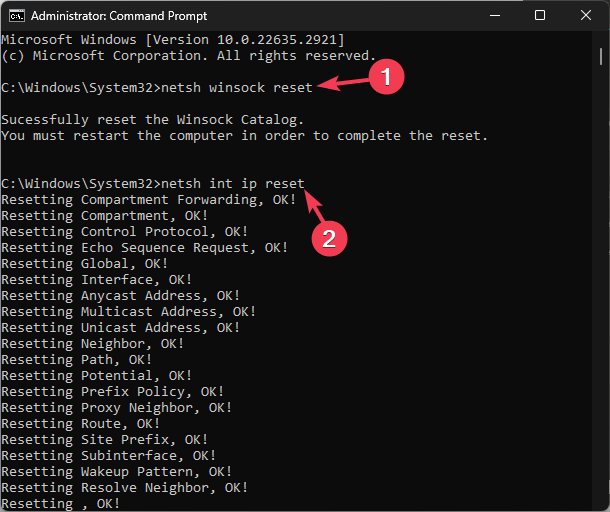Click the red circle marker numbered 2
The height and width of the screenshot is (512, 610).
329,238
